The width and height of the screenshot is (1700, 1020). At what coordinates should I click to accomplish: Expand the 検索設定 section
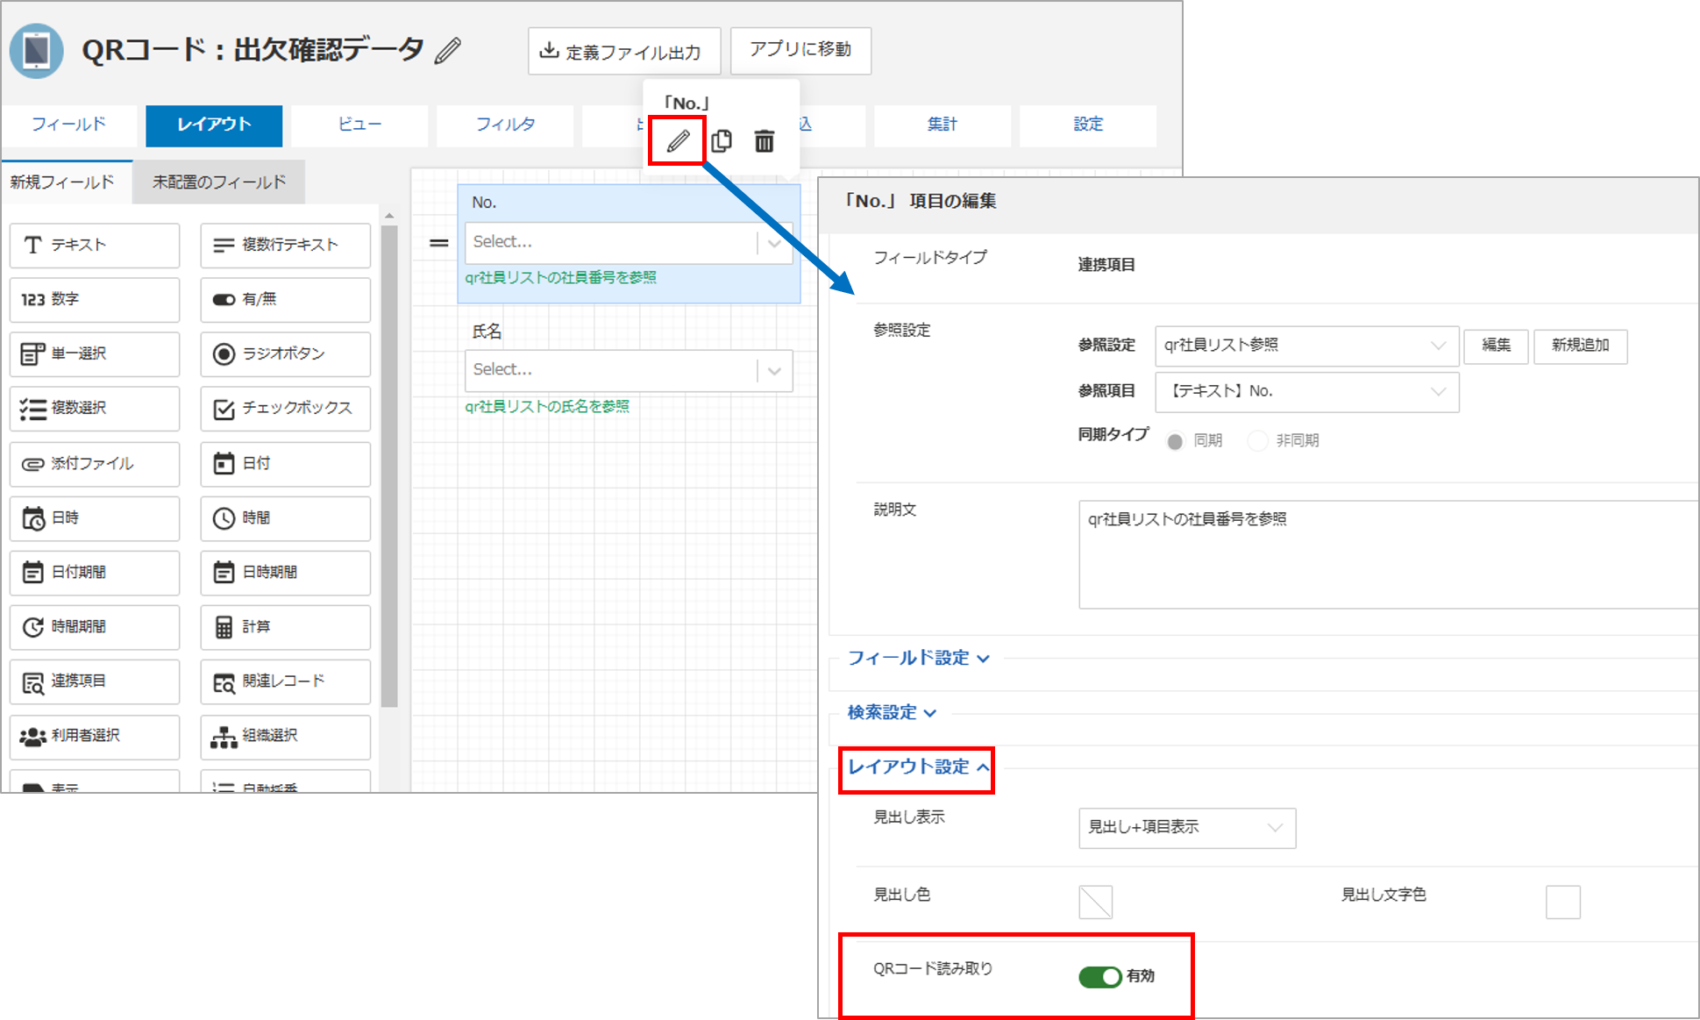coord(891,712)
